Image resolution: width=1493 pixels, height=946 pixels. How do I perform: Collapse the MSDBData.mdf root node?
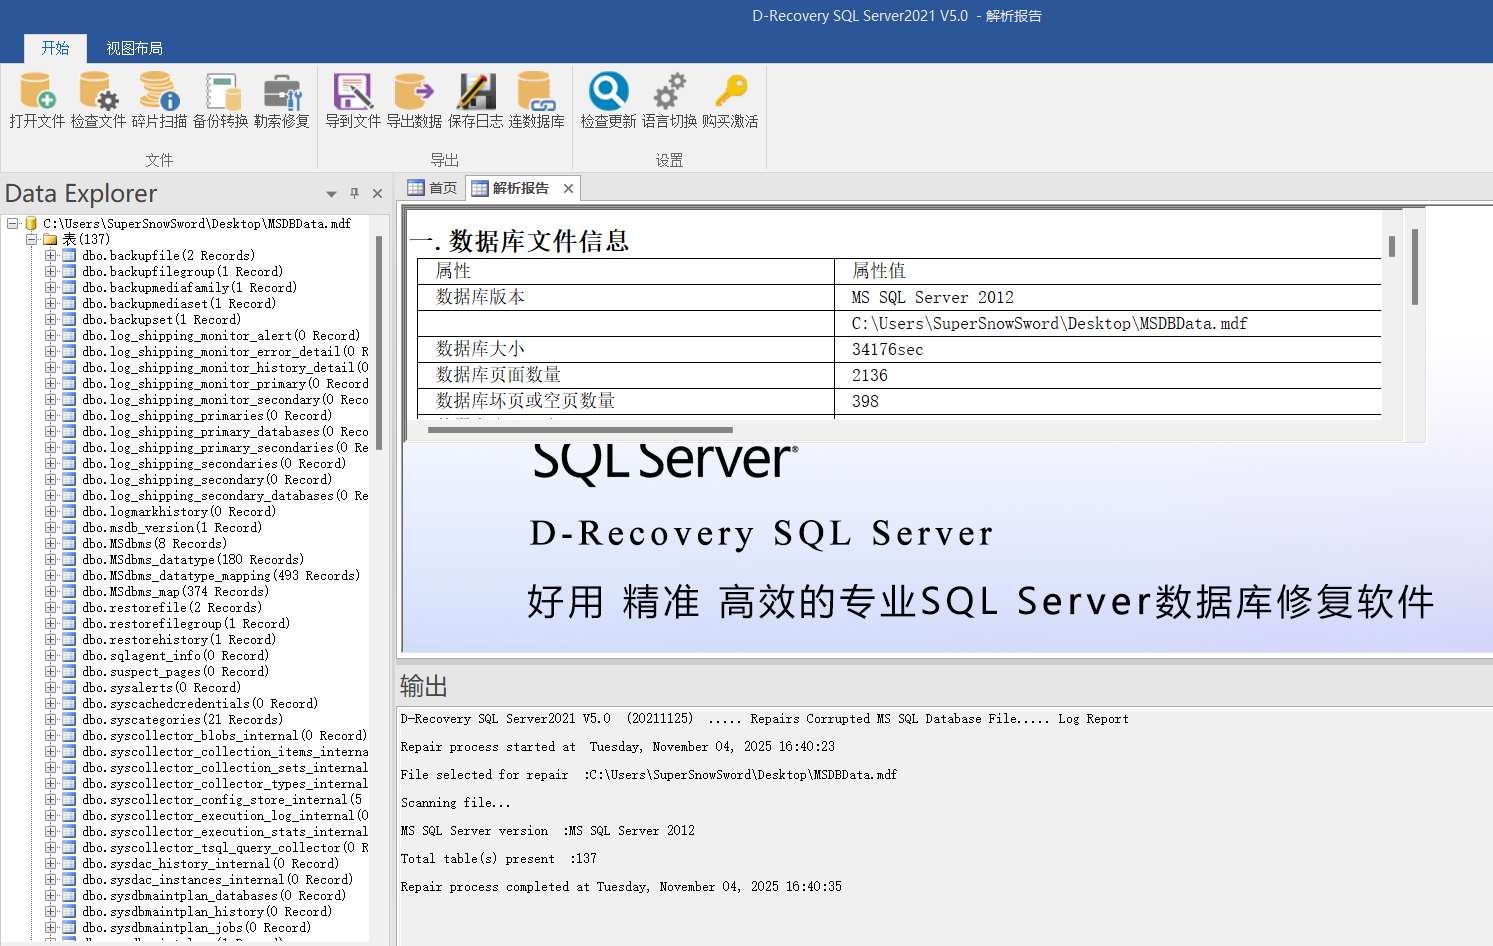12,224
